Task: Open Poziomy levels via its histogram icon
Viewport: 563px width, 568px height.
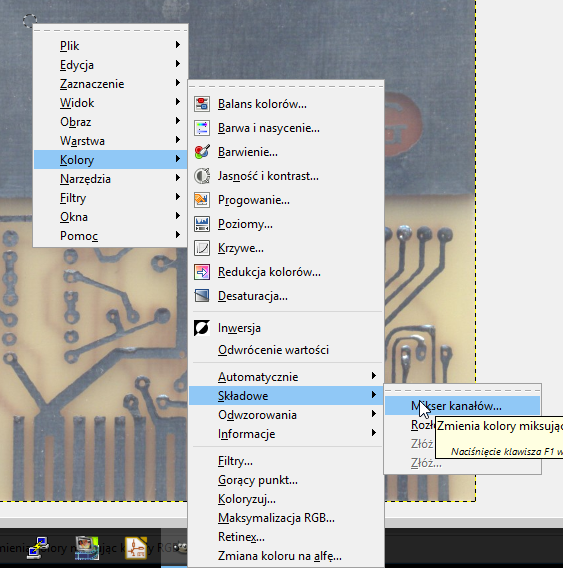Action: pyautogui.click(x=202, y=224)
